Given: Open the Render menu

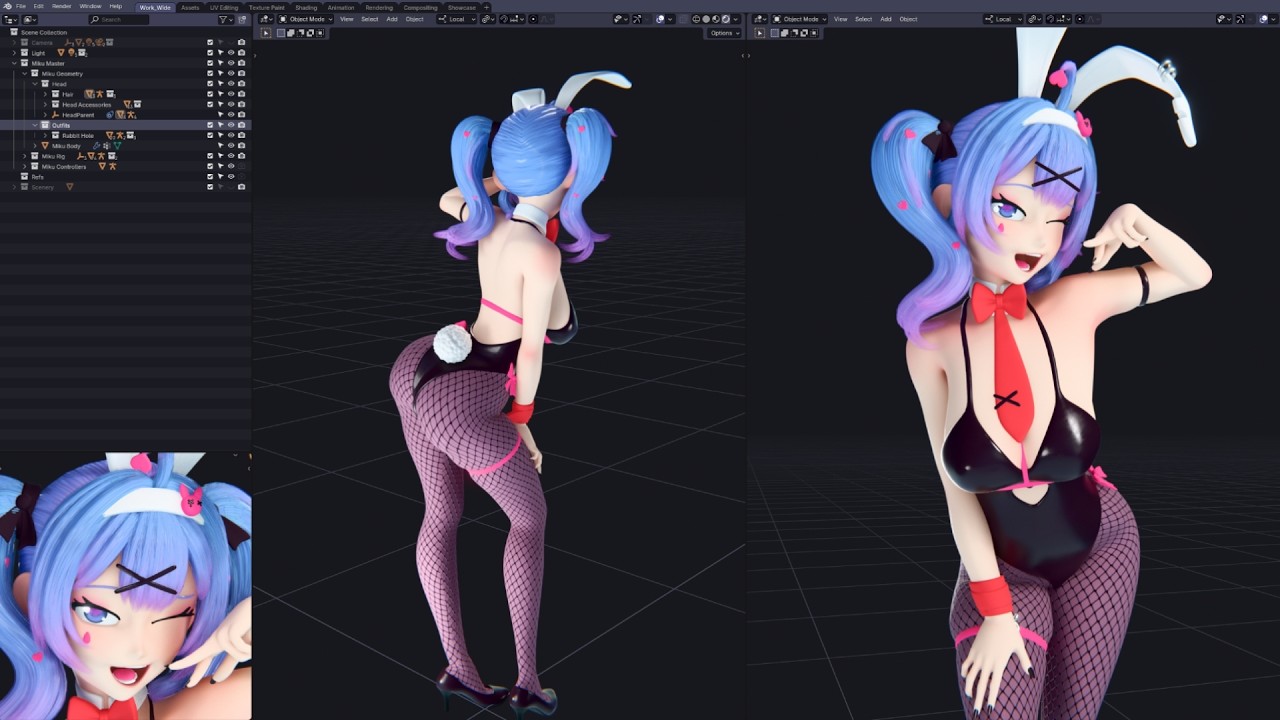Looking at the screenshot, I should [61, 6].
